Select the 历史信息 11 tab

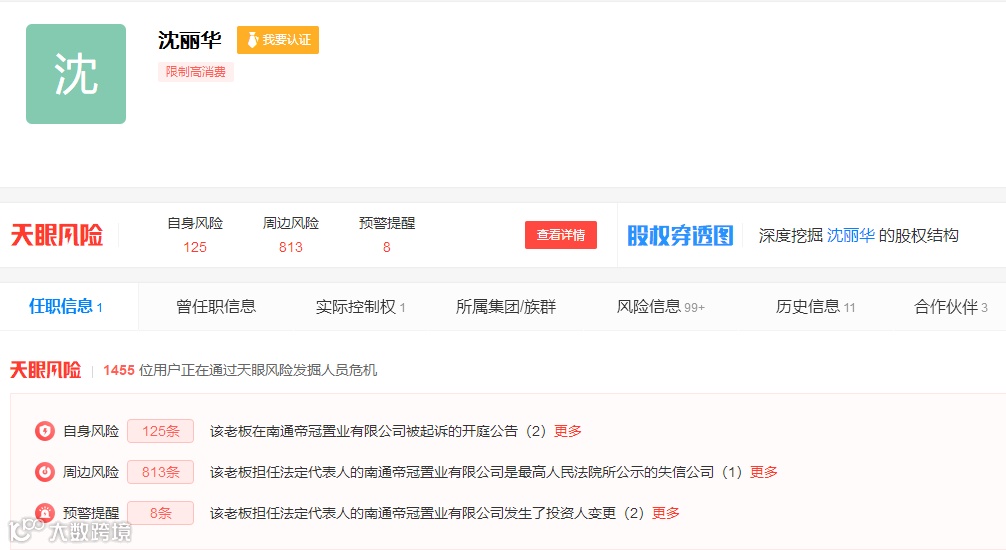815,307
